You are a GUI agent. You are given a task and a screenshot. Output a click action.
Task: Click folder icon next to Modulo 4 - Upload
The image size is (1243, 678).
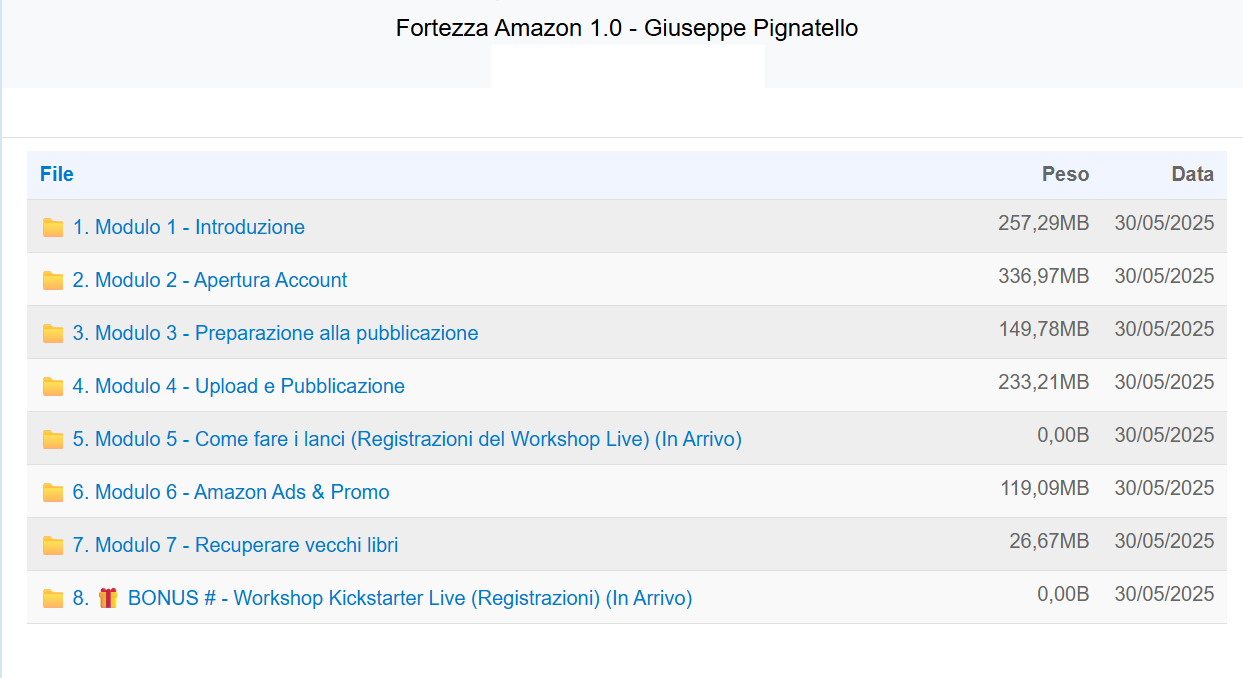click(53, 386)
